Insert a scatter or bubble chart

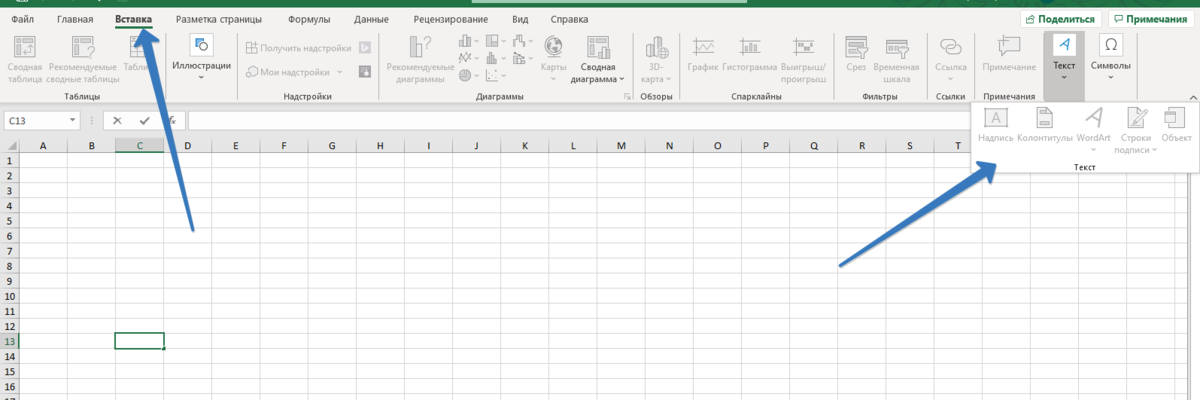click(495, 76)
